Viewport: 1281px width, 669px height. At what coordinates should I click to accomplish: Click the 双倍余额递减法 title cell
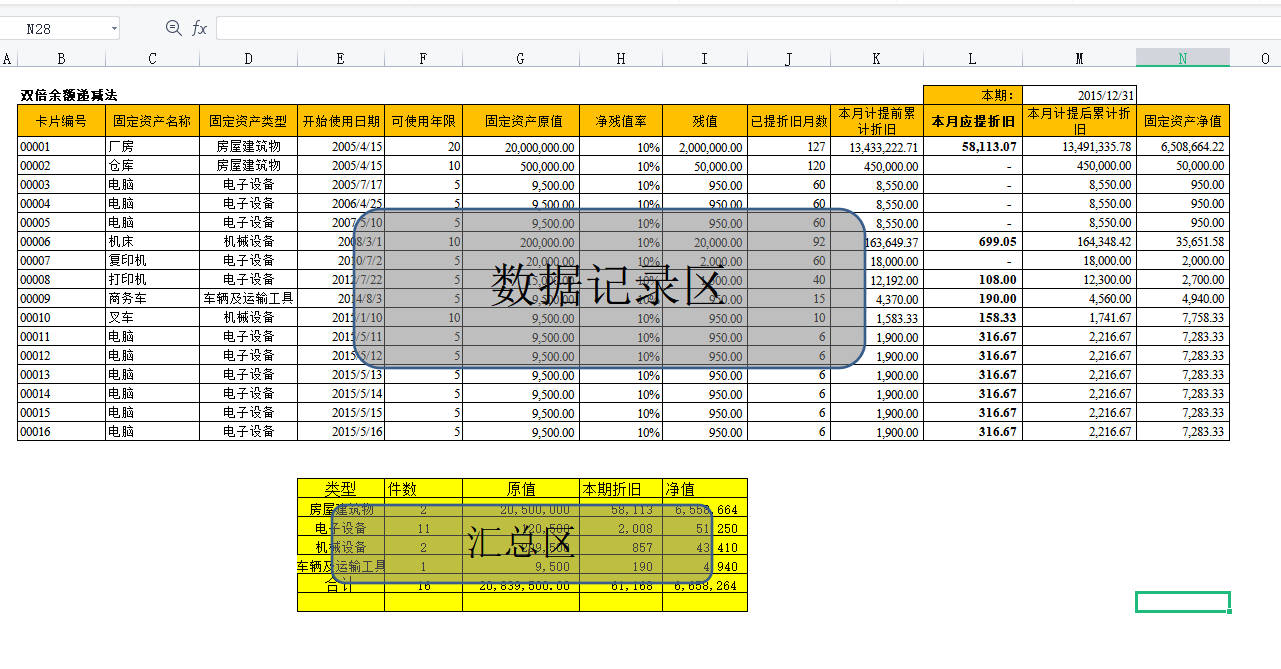[69, 96]
